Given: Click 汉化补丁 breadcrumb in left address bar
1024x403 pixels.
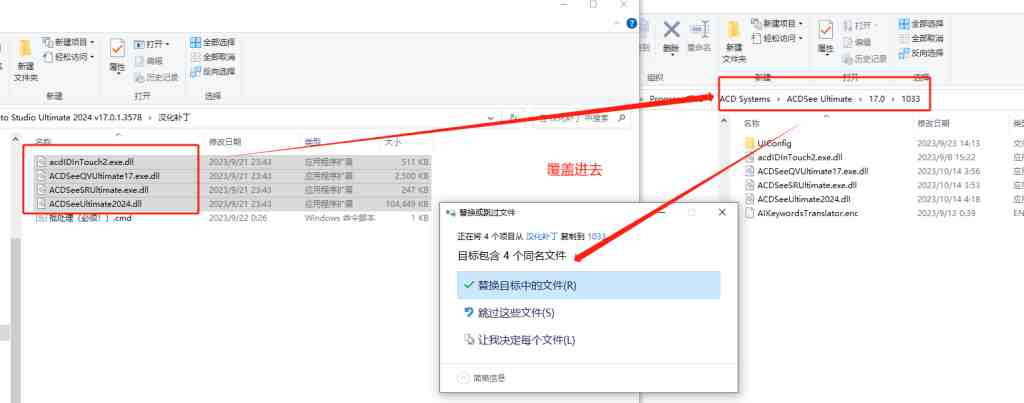Looking at the screenshot, I should (175, 118).
